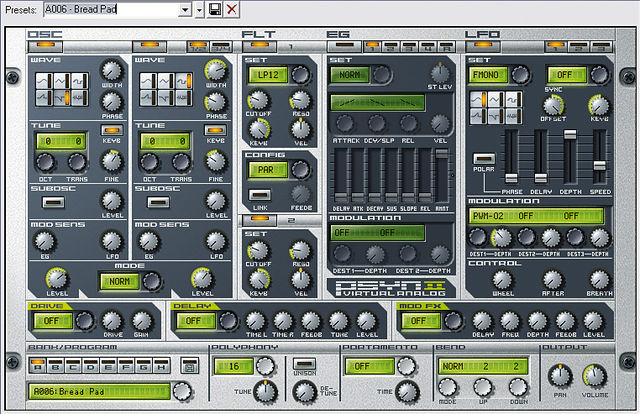Image resolution: width=640 pixels, height=414 pixels.
Task: Enable the SUBOSC switch for oscillator 2
Action: pos(158,202)
